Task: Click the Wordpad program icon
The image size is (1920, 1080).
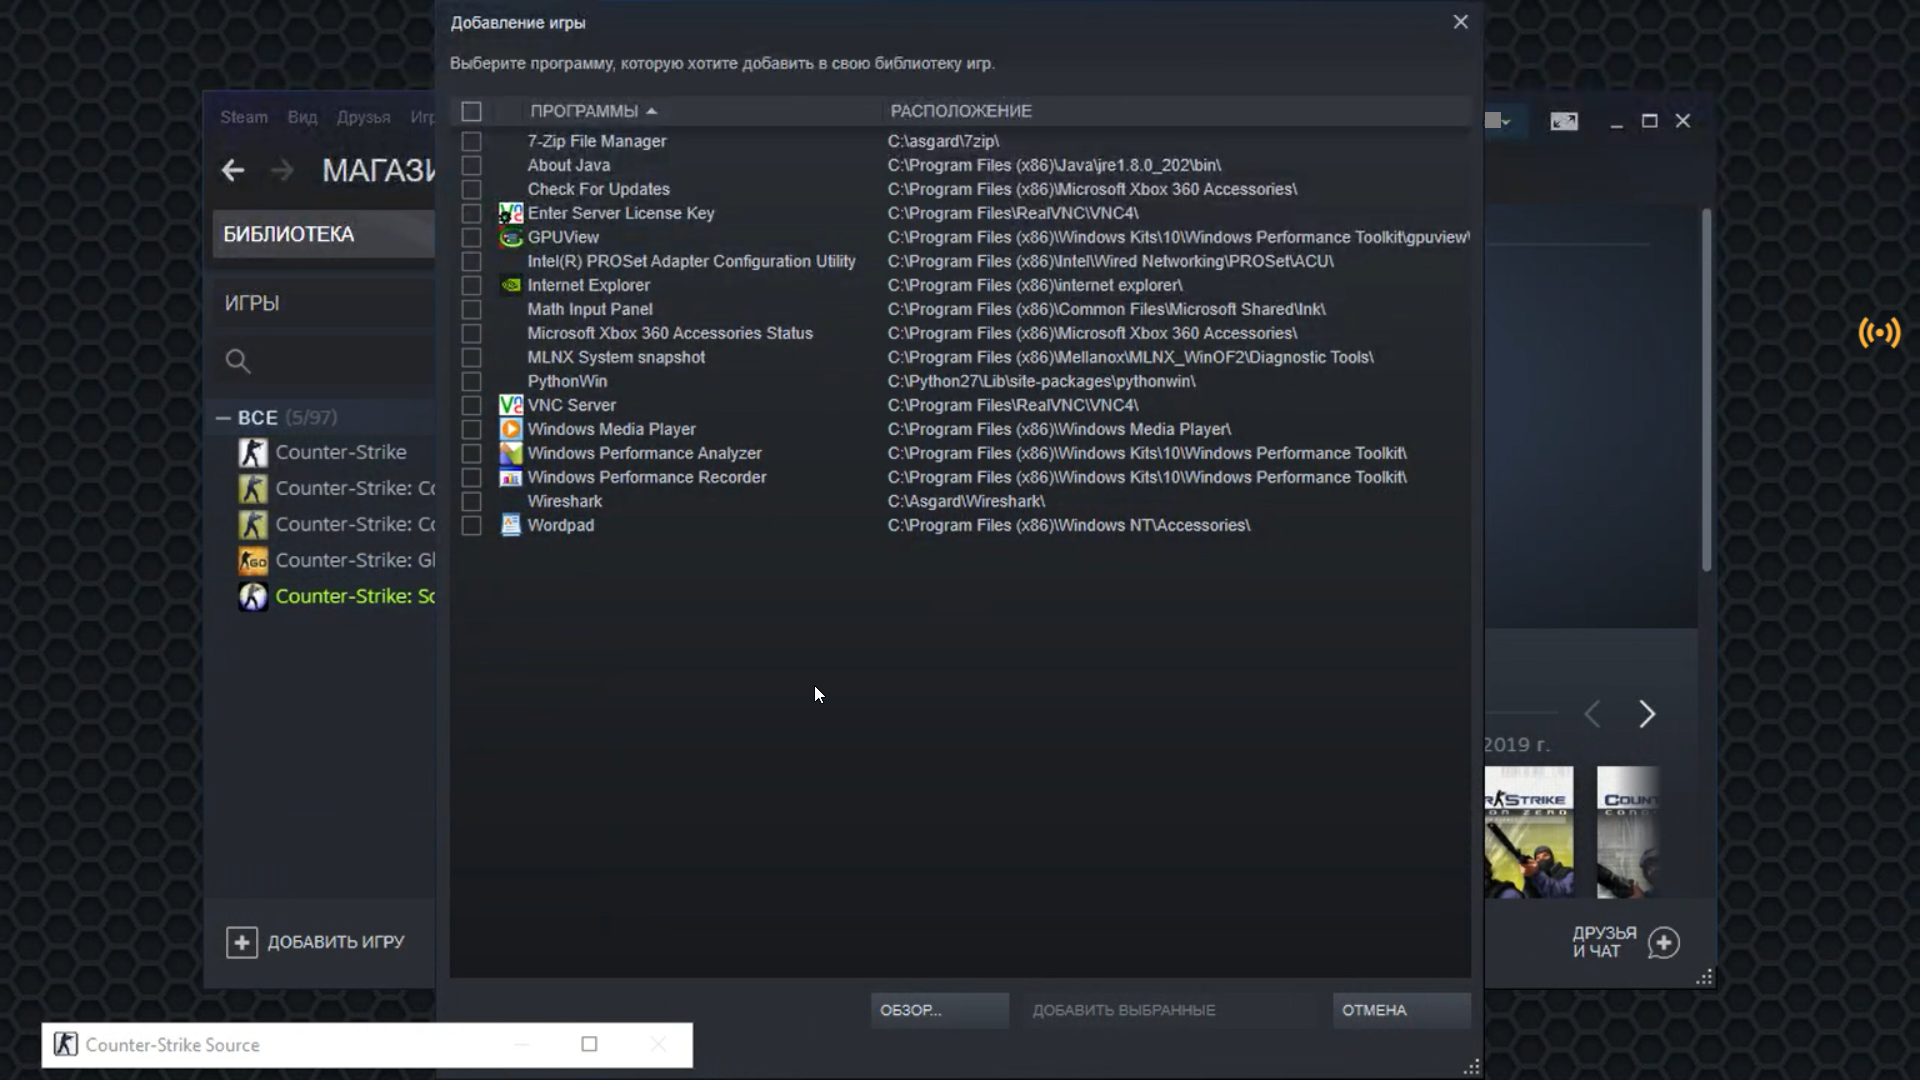Action: point(510,525)
